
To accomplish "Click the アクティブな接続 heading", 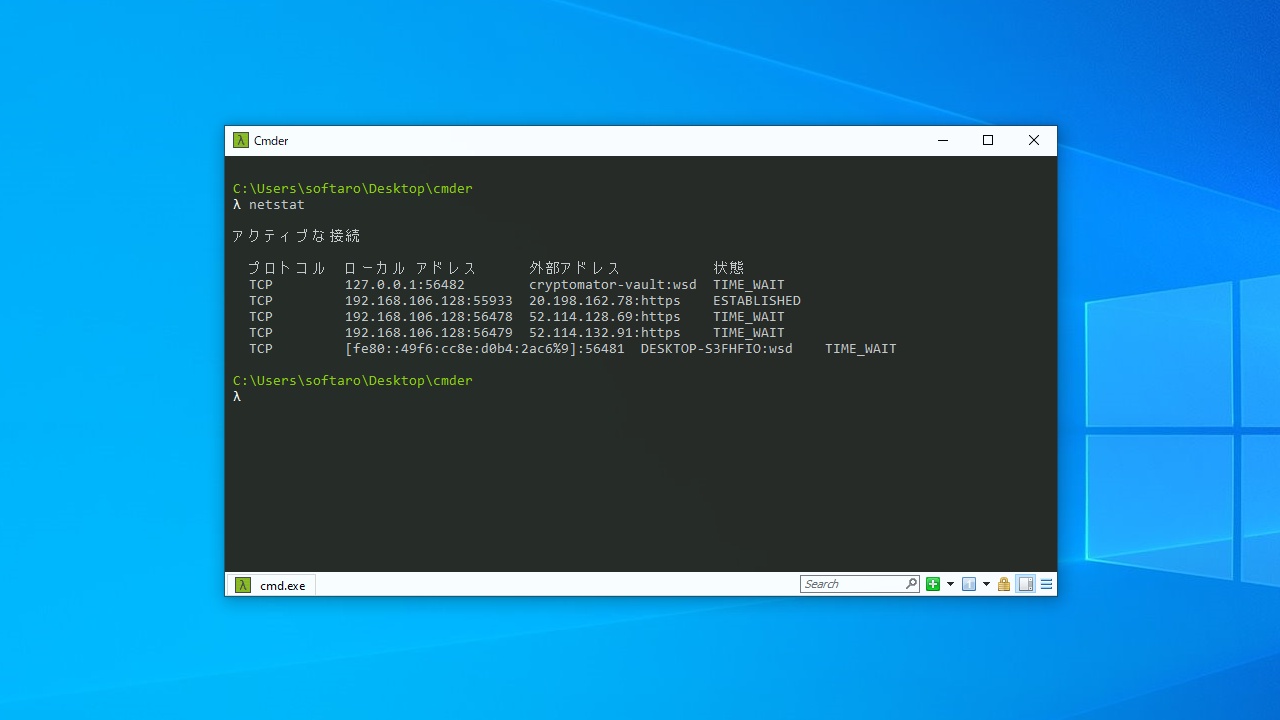I will click(296, 236).
